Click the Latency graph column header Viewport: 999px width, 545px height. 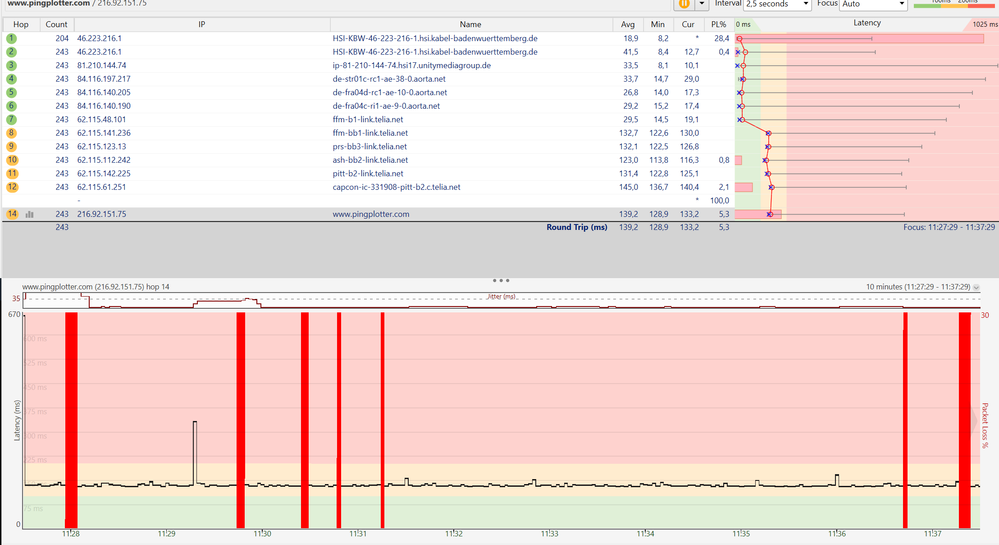[x=866, y=23]
